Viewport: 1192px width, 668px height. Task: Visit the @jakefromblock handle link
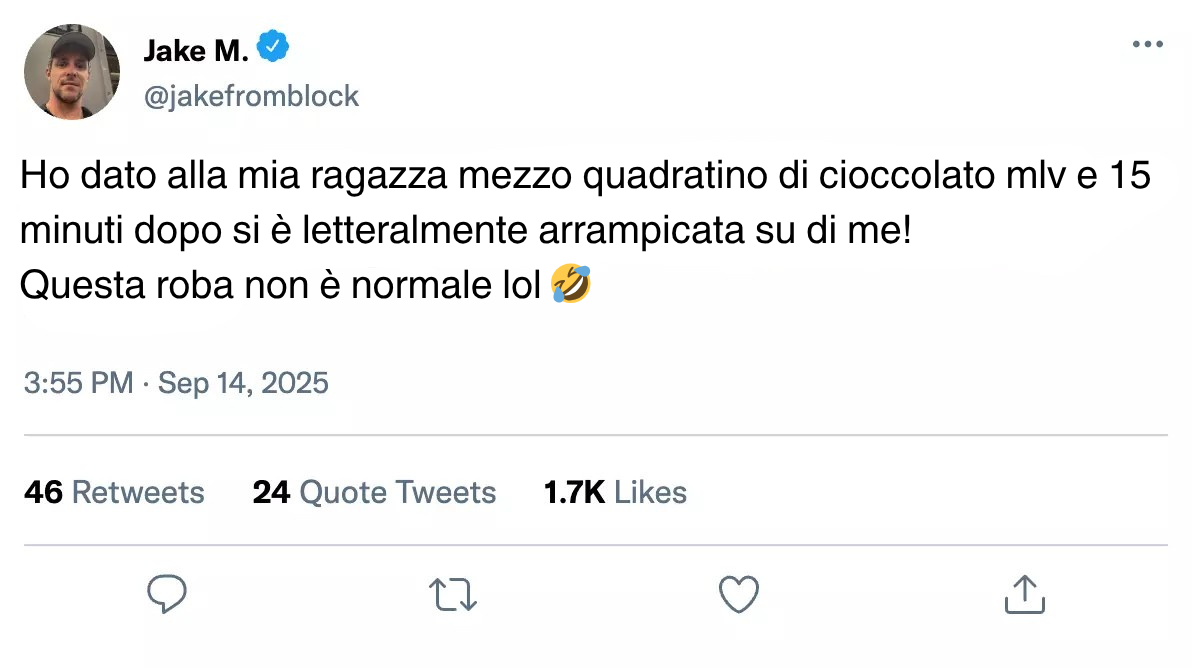tap(251, 96)
